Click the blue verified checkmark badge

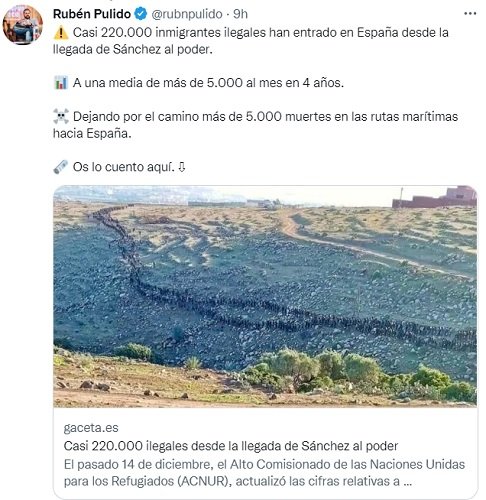pyautogui.click(x=141, y=14)
